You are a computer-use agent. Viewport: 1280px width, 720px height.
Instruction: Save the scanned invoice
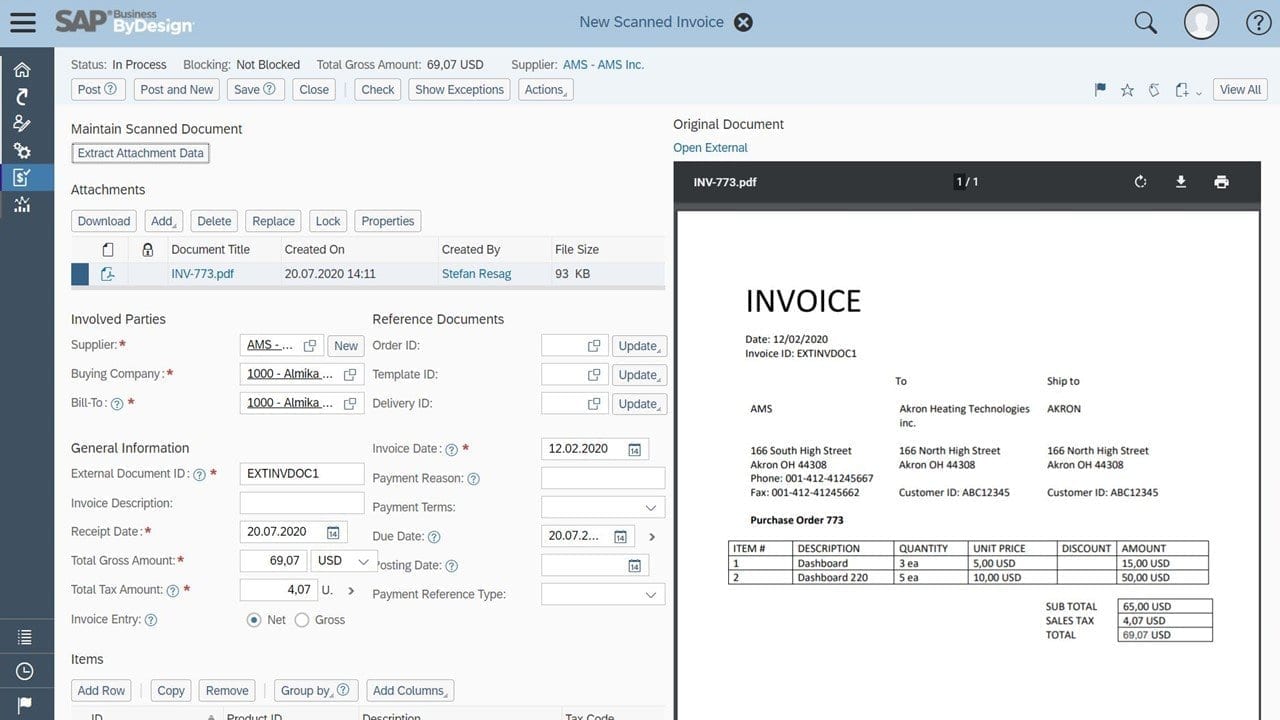coord(254,89)
